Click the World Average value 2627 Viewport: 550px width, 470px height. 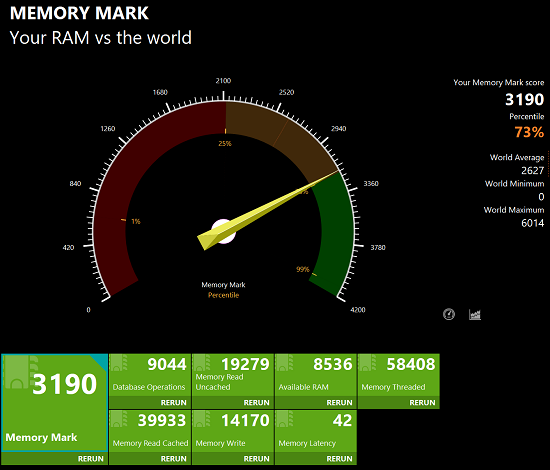(532, 170)
